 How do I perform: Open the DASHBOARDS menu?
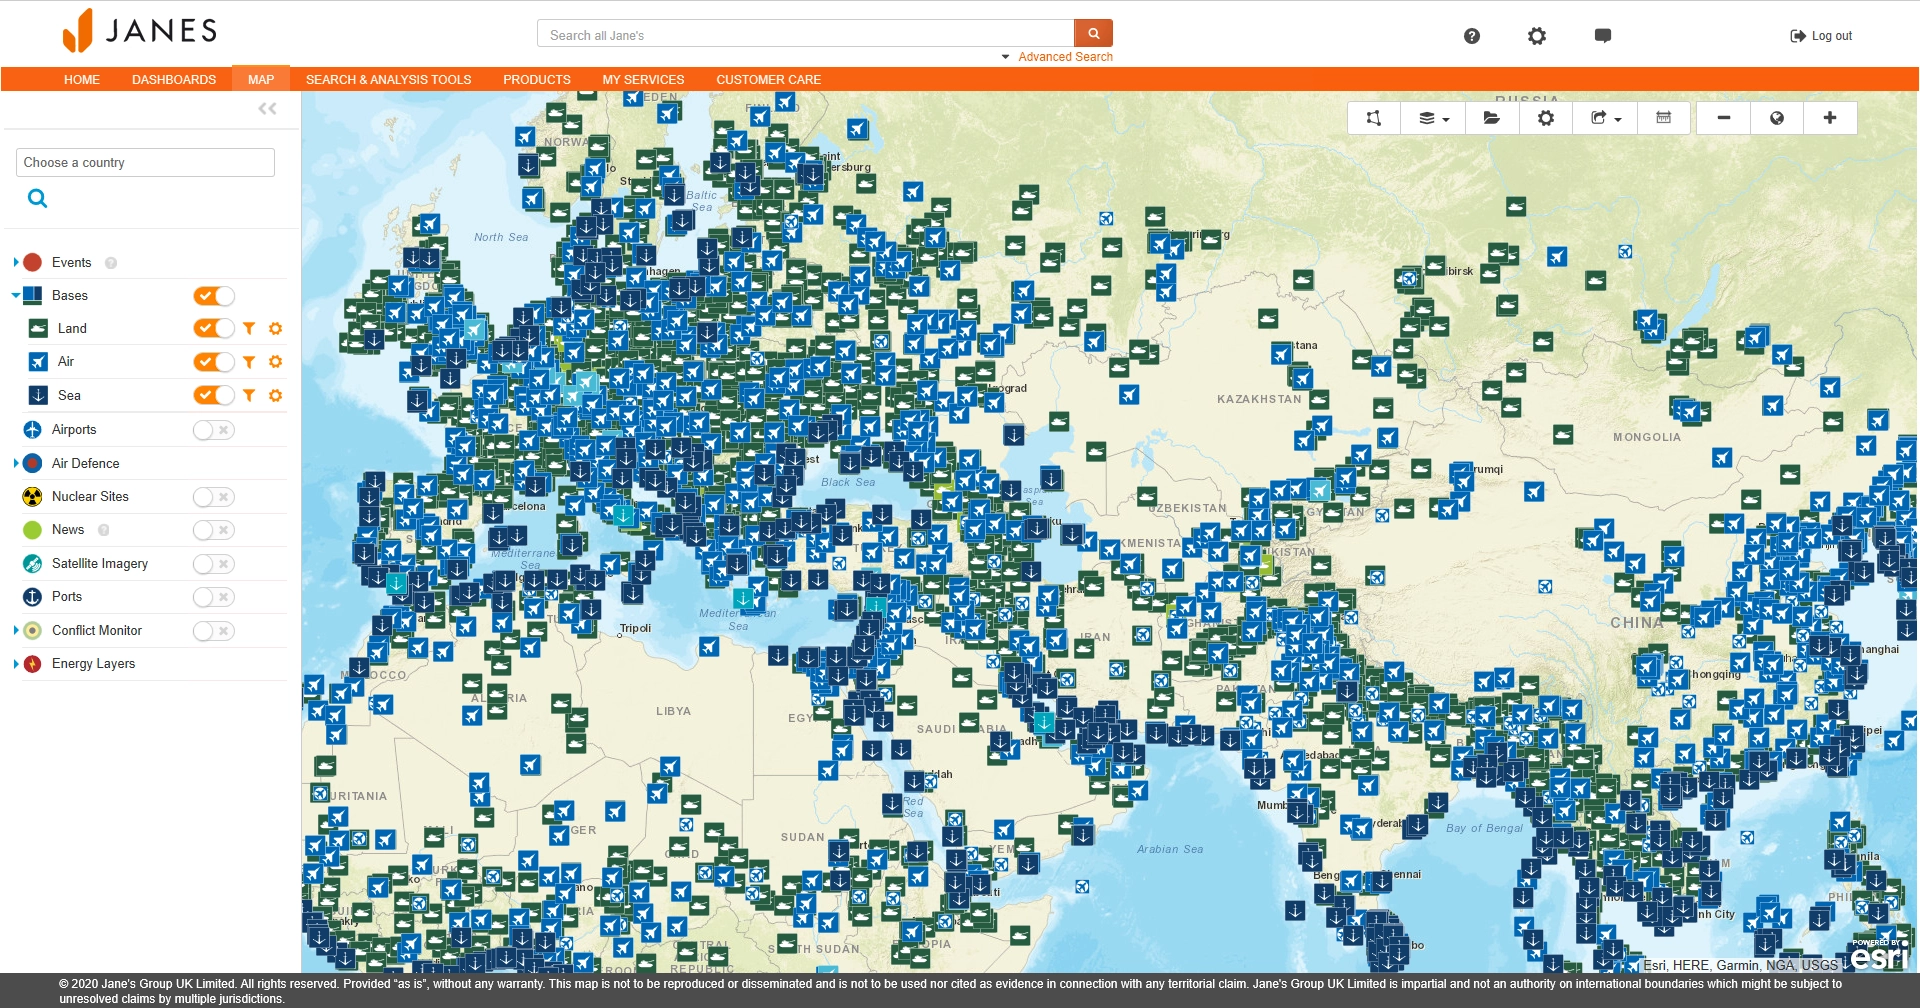point(174,79)
